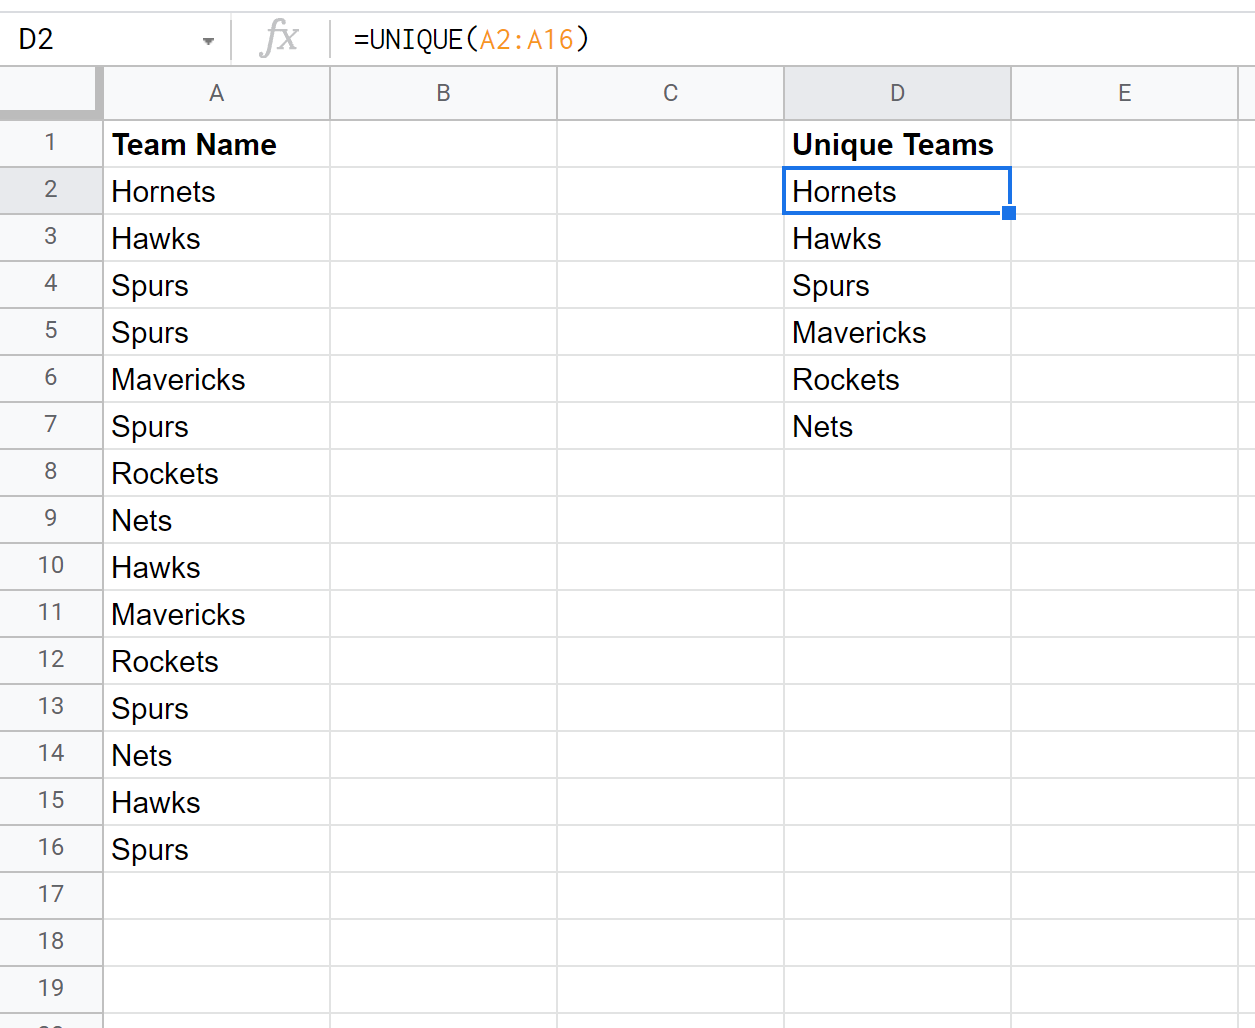Image resolution: width=1255 pixels, height=1028 pixels.
Task: Click the Team Name header cell
Action: pos(216,145)
